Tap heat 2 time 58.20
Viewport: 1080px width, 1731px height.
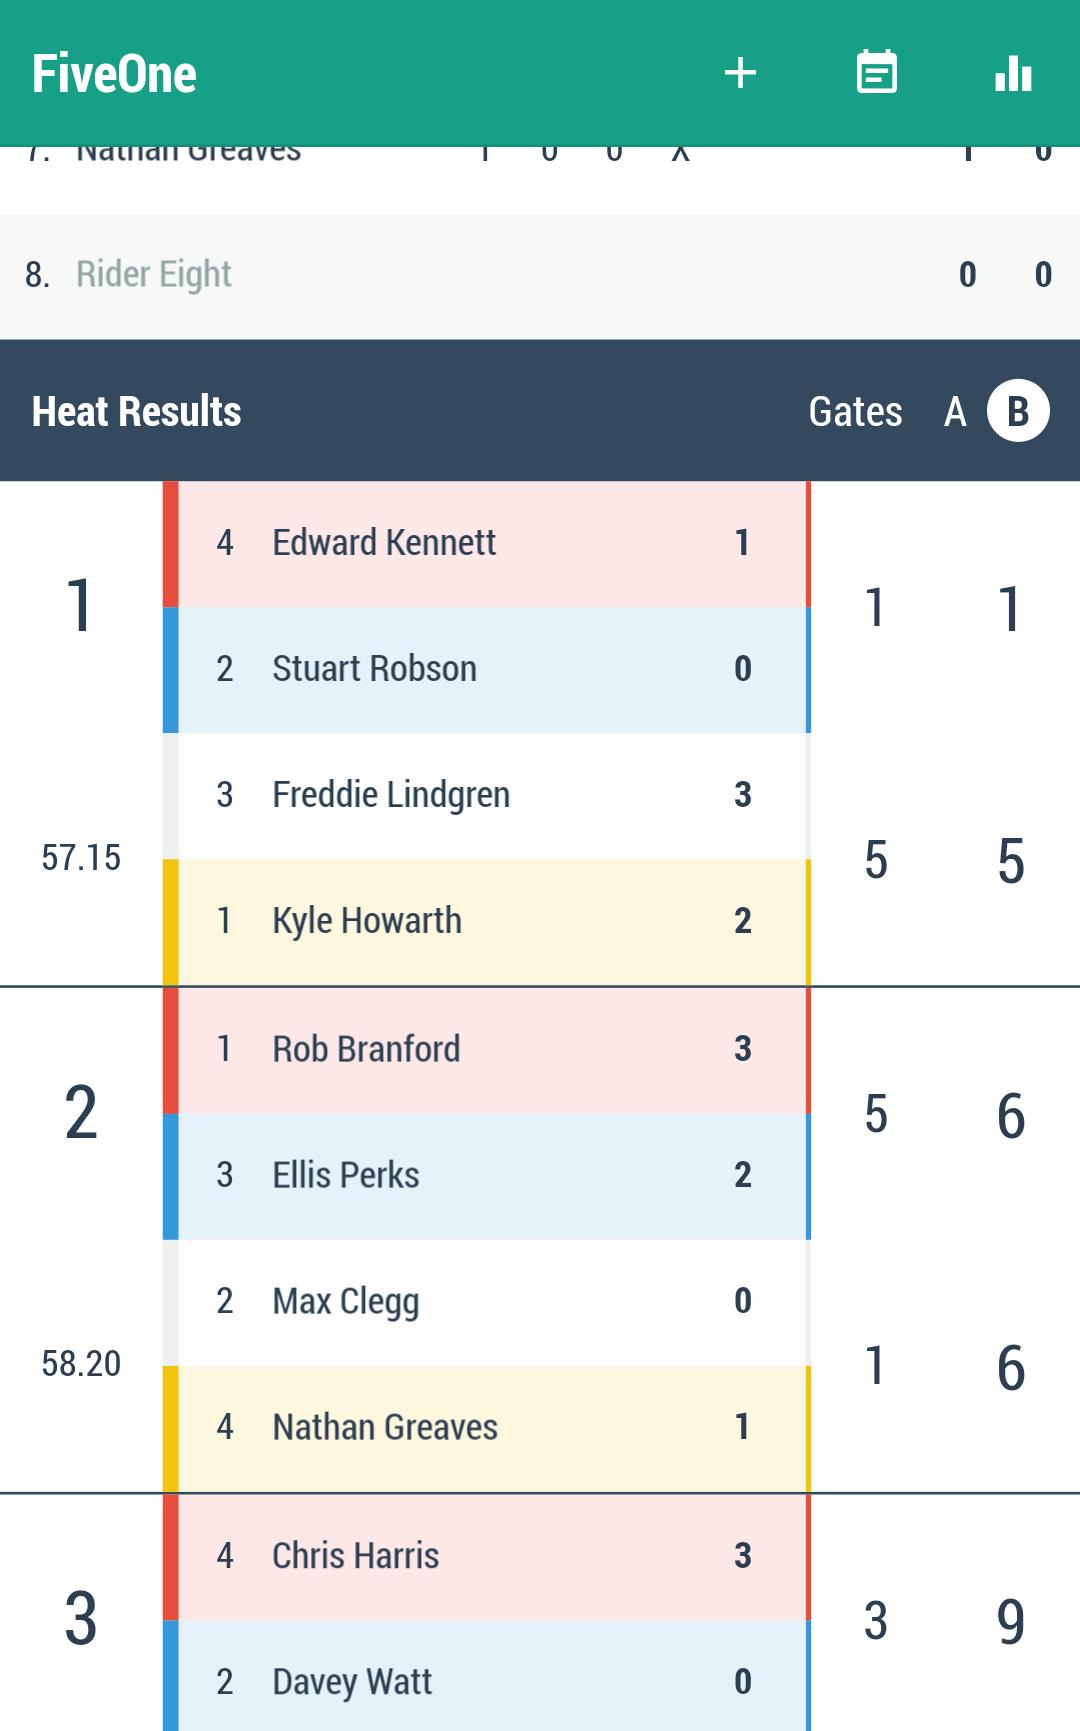tap(81, 1363)
